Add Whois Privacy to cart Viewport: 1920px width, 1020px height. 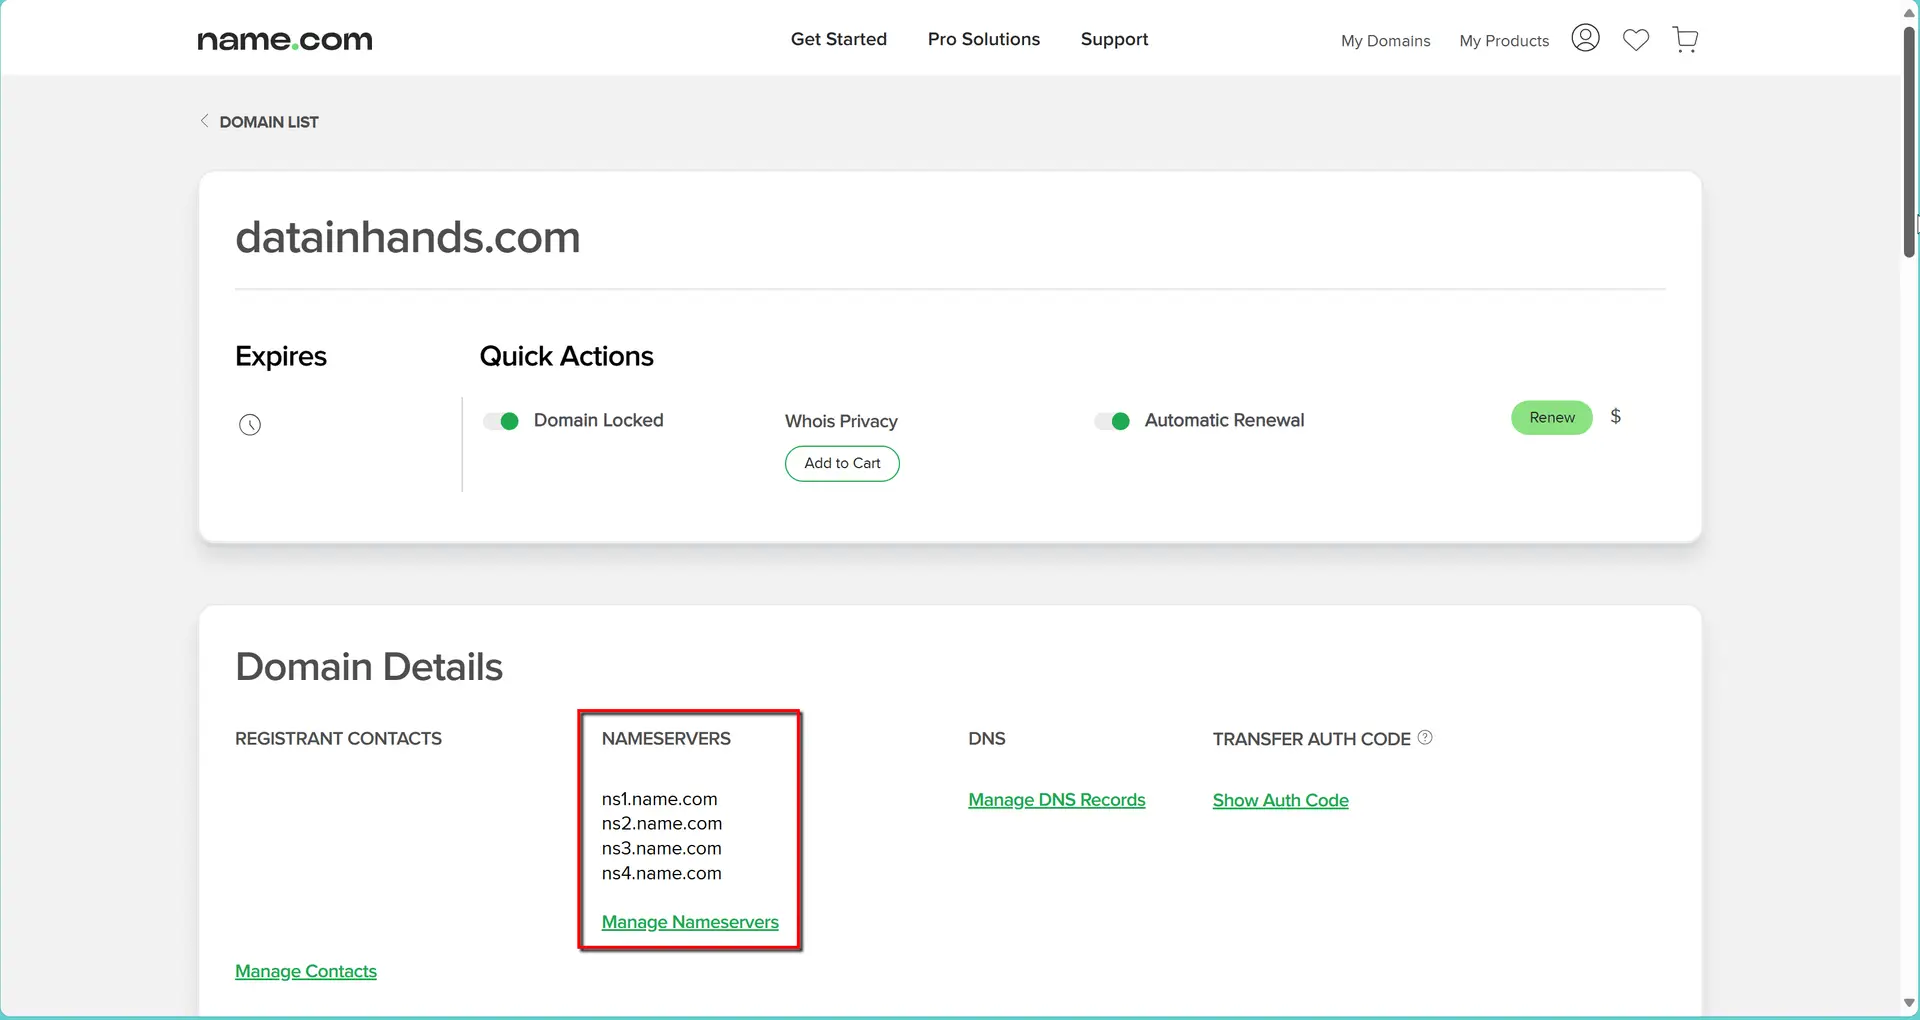click(x=841, y=463)
